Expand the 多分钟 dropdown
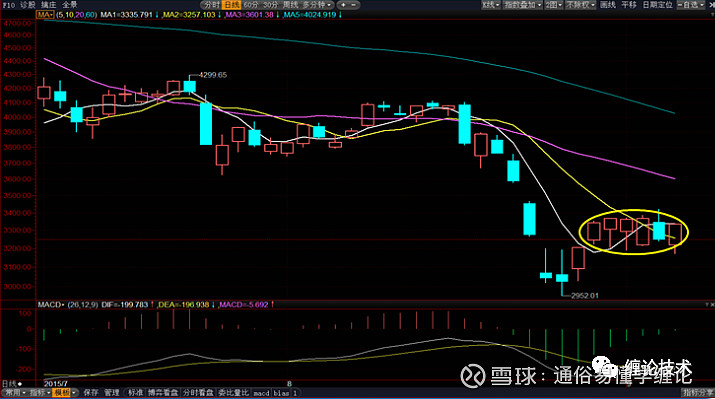The image size is (715, 399). [316, 5]
